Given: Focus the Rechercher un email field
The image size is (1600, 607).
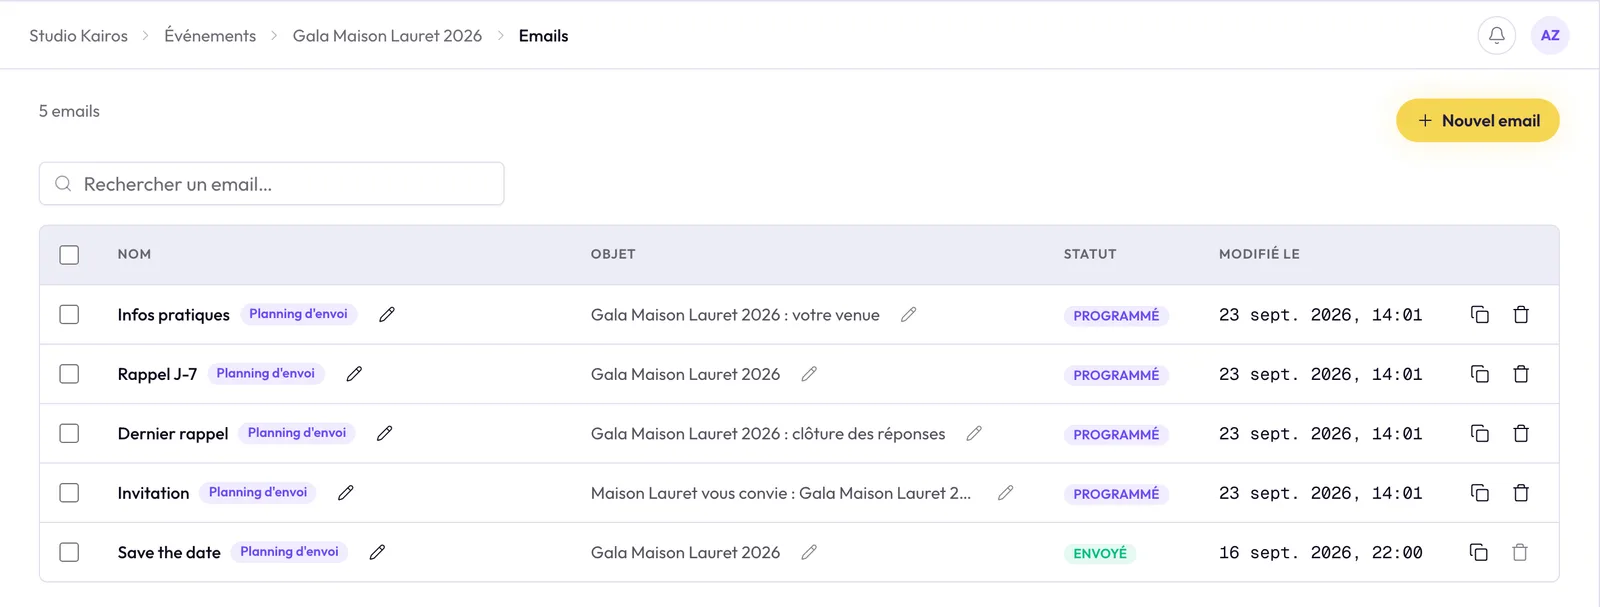Looking at the screenshot, I should [272, 184].
